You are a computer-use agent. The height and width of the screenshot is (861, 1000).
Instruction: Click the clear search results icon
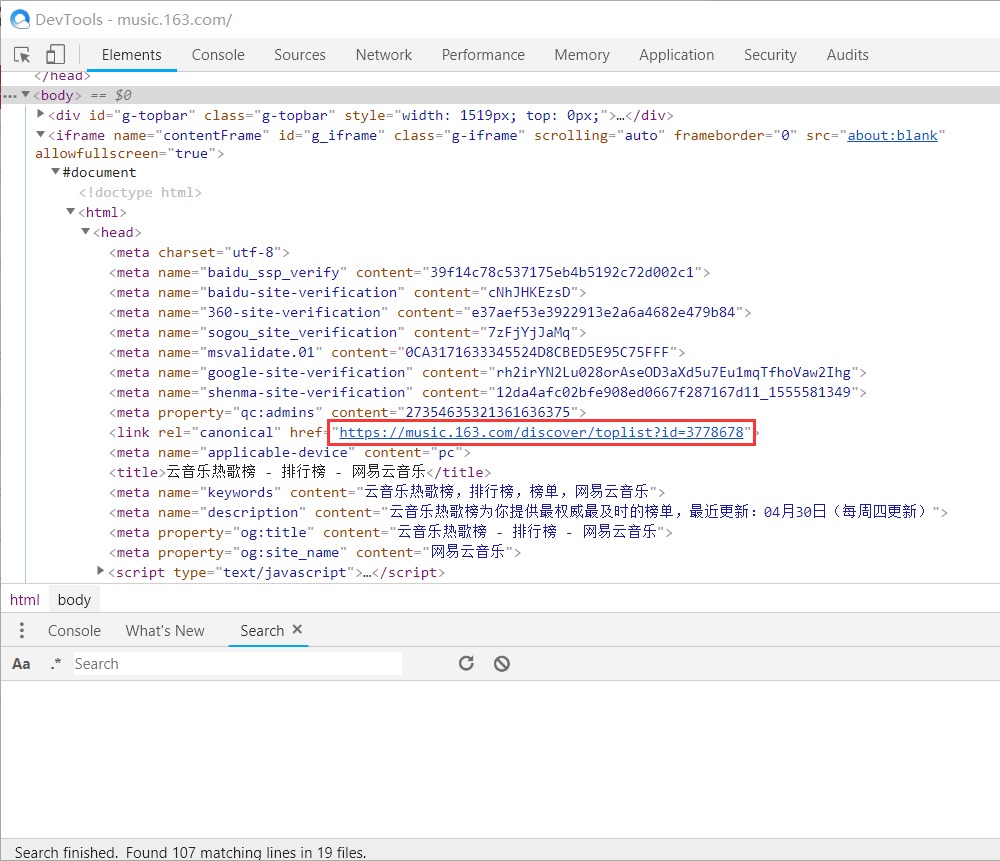502,664
